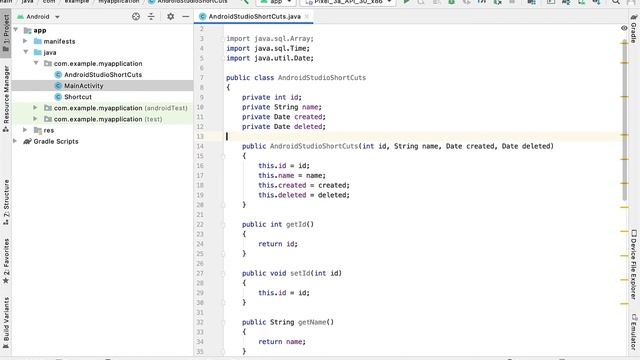This screenshot has height=360, width=640.
Task: Select the manifests folder
Action: pyautogui.click(x=59, y=41)
